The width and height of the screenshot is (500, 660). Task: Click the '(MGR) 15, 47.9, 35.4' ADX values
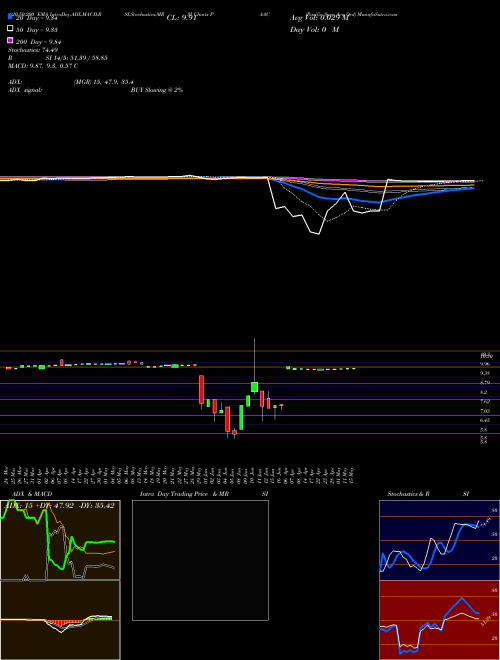point(104,82)
